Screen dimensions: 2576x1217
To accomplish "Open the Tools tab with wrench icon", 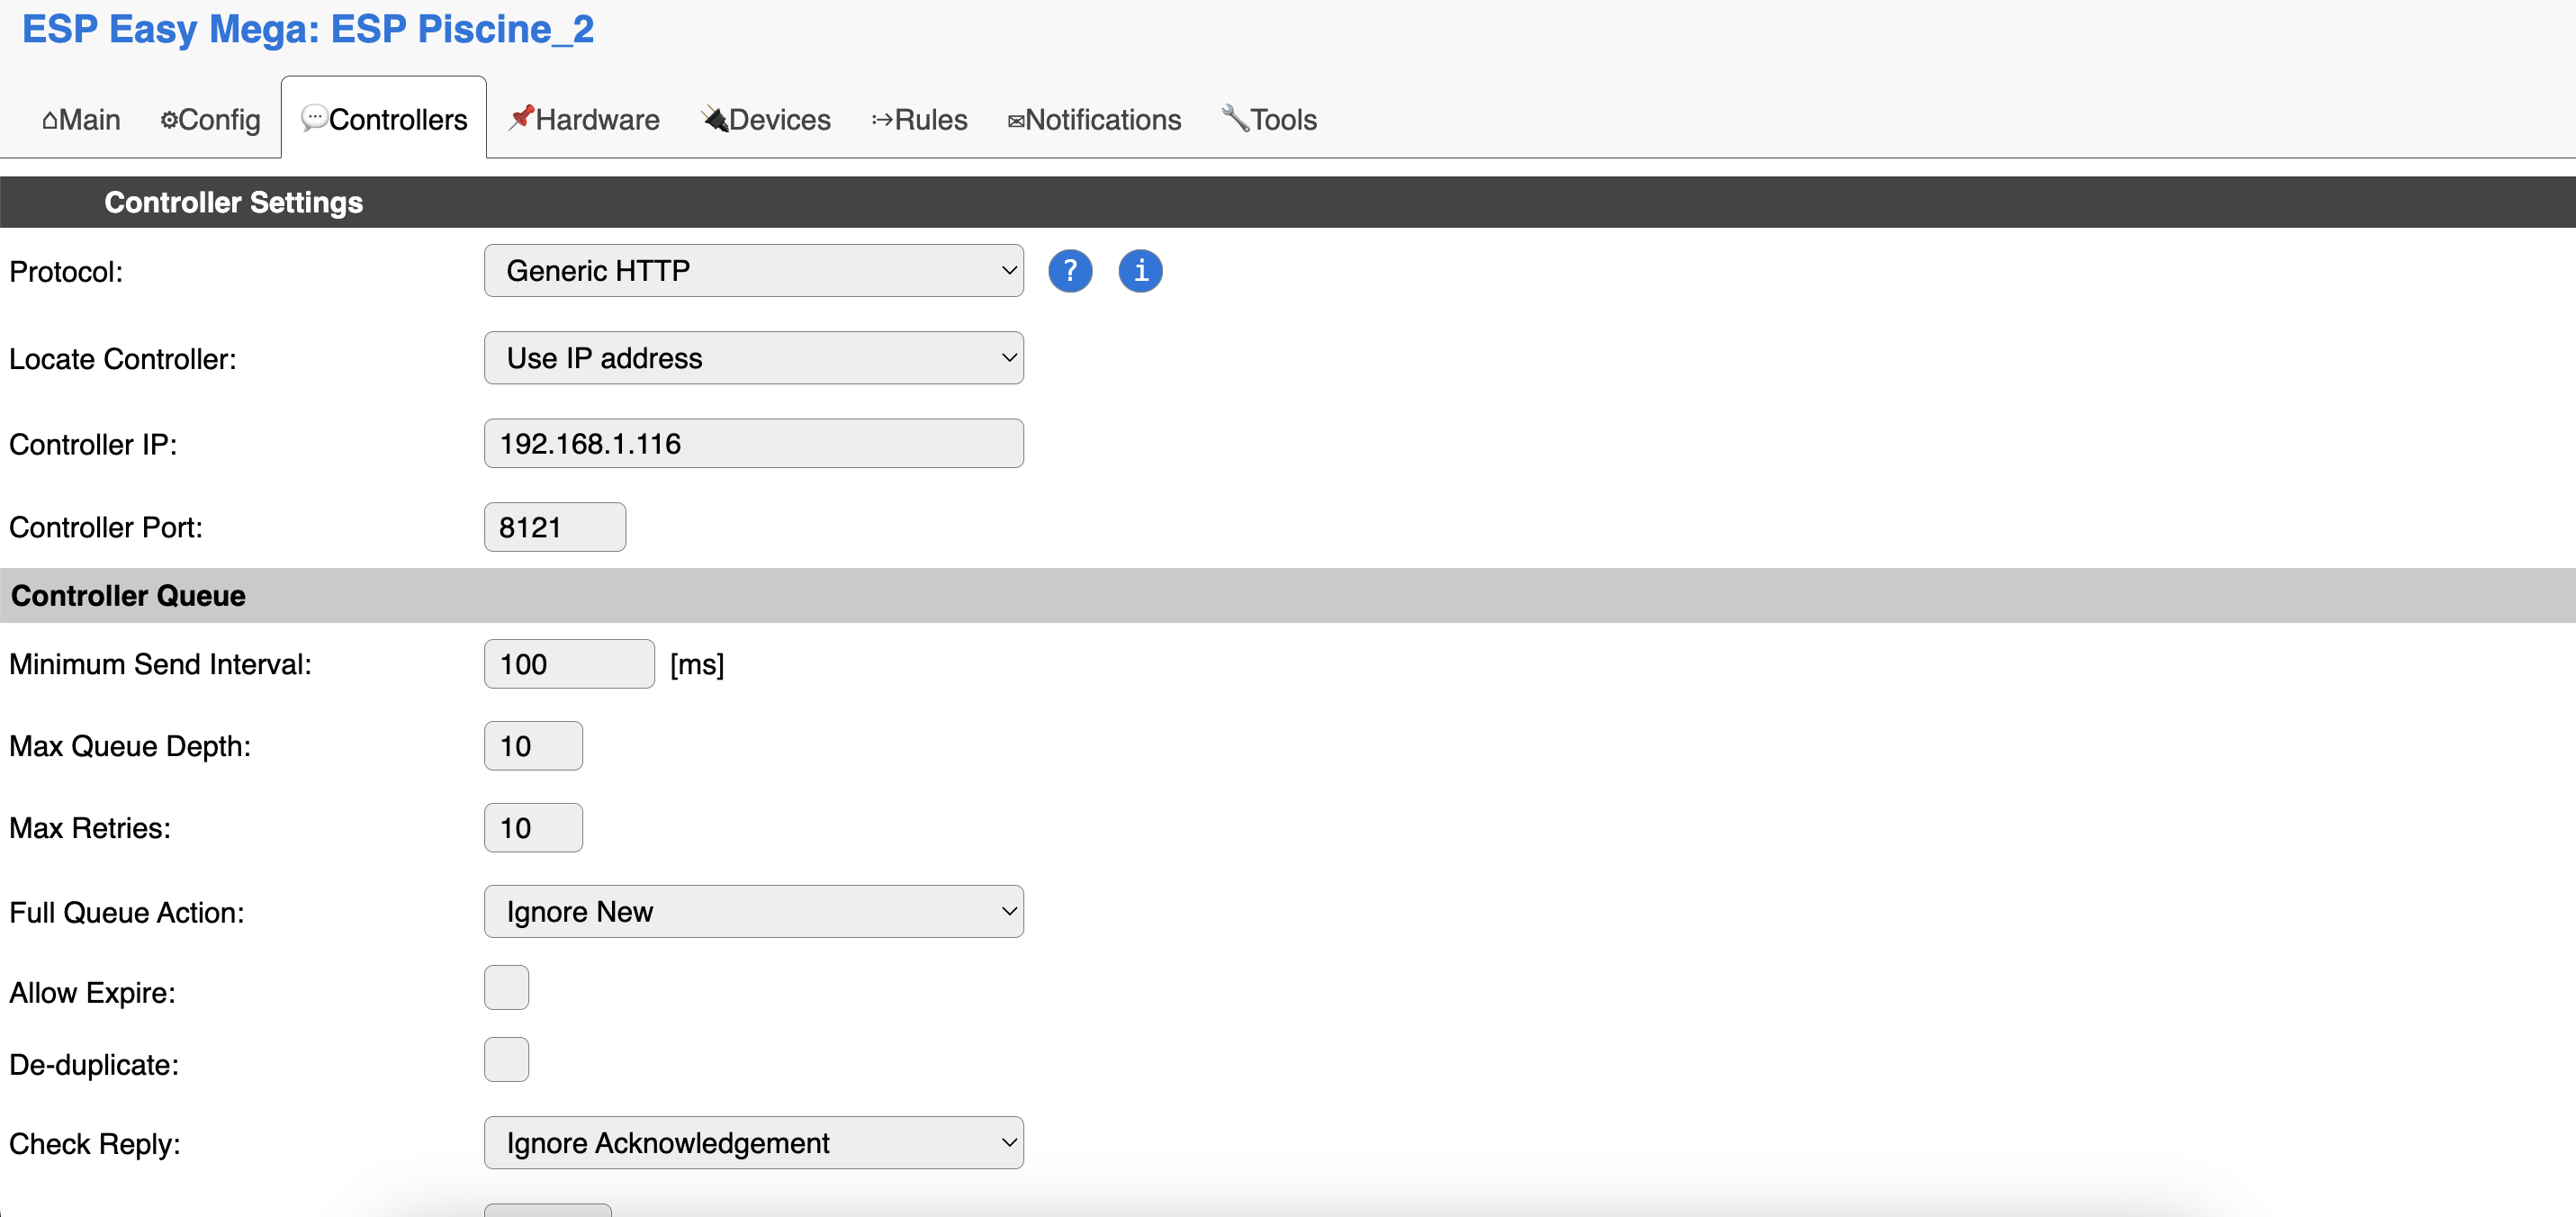I will coord(1269,120).
